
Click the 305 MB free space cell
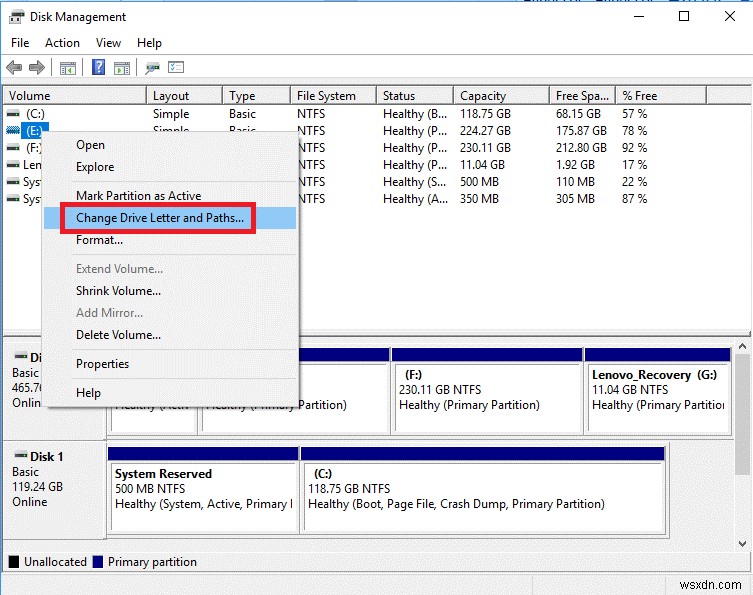(x=575, y=199)
